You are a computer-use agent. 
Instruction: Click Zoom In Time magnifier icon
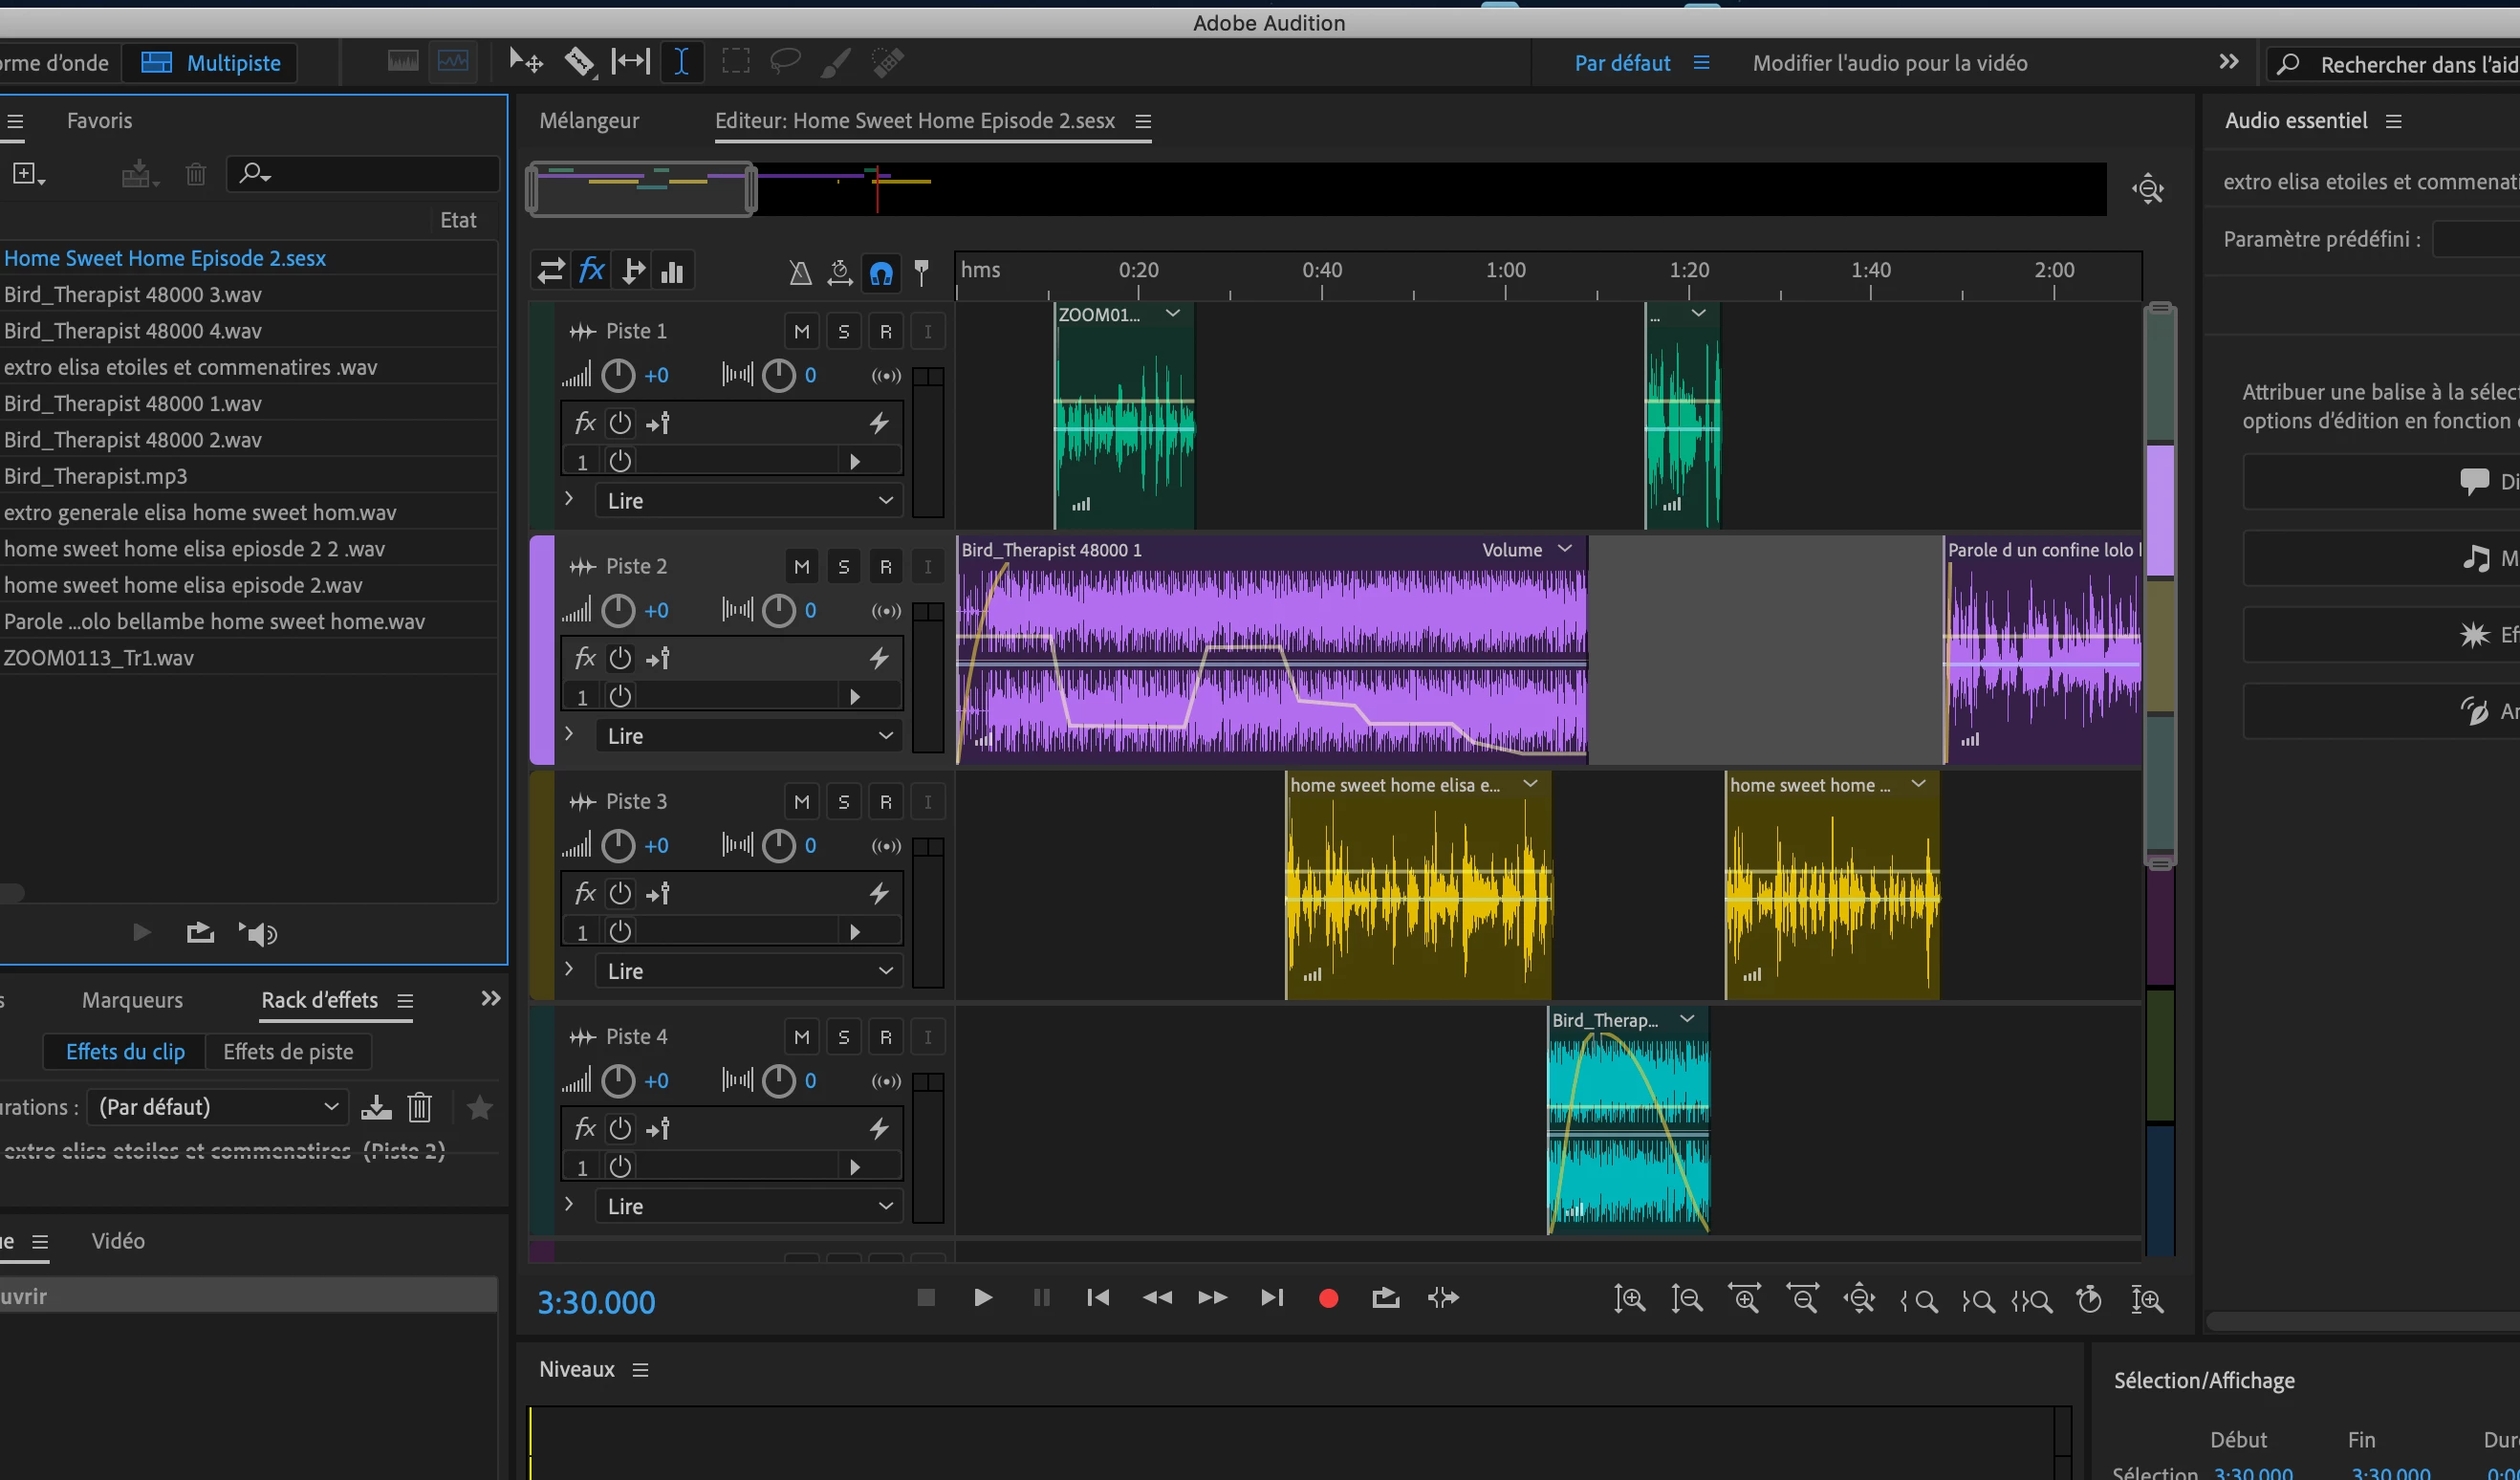pos(1744,1299)
